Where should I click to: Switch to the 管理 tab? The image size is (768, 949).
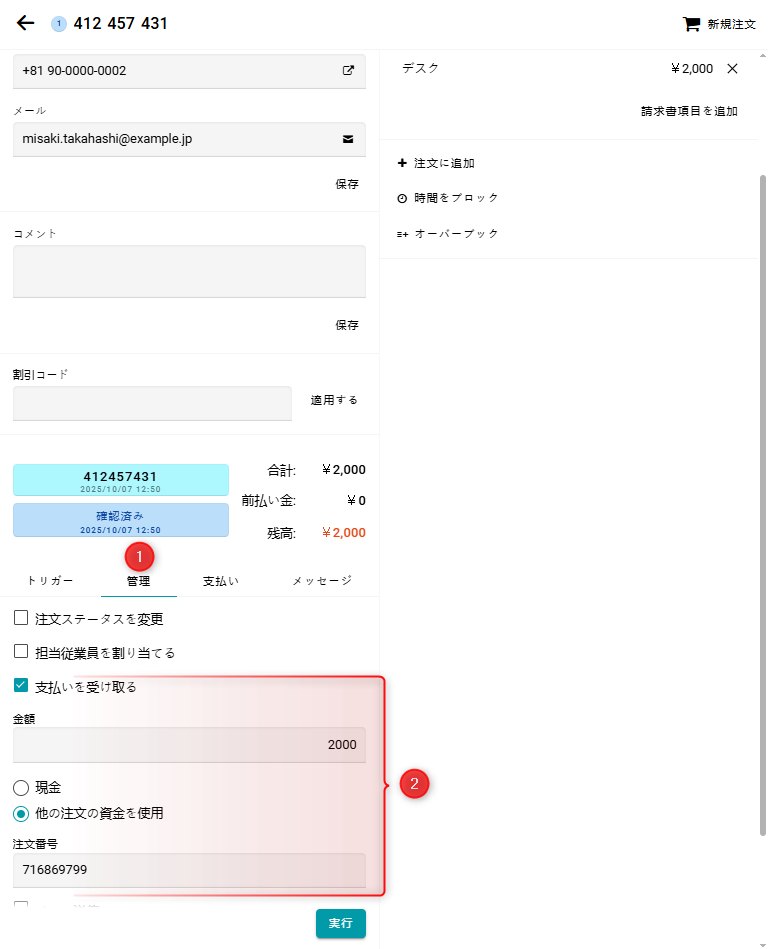pos(139,581)
